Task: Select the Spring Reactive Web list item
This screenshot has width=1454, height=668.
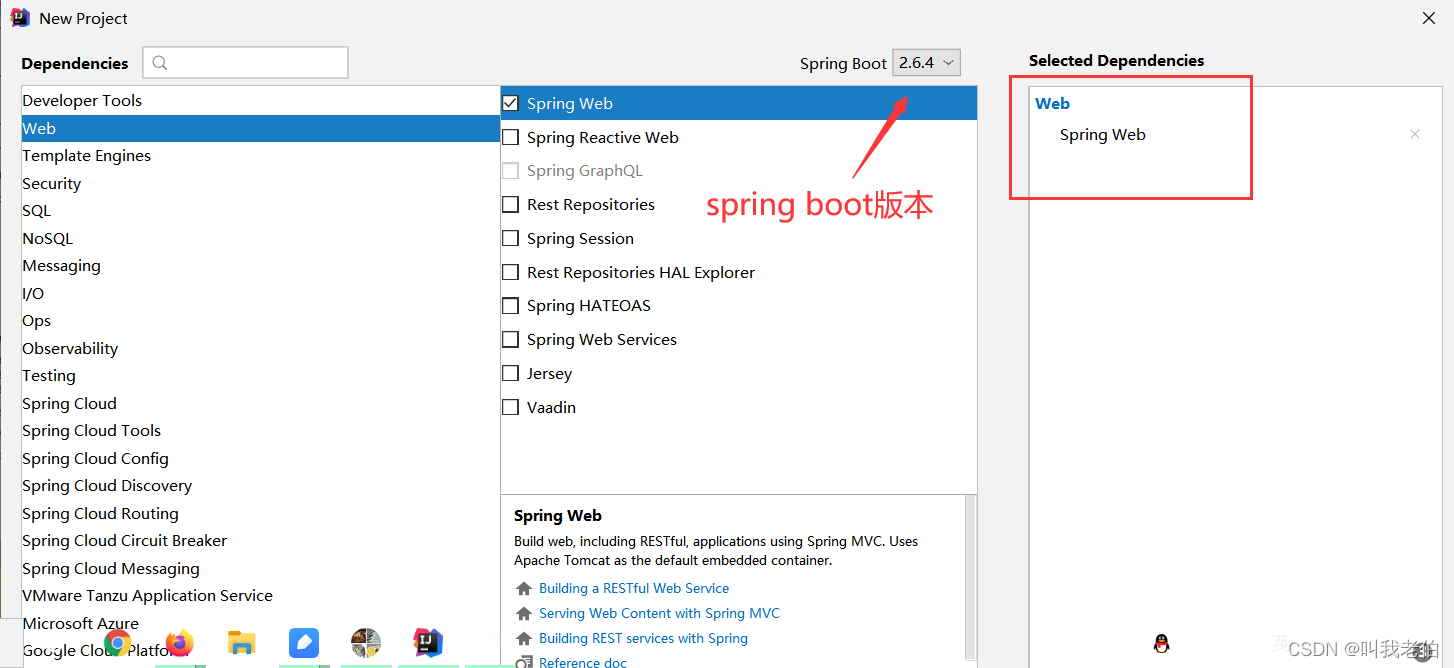Action: (739, 137)
